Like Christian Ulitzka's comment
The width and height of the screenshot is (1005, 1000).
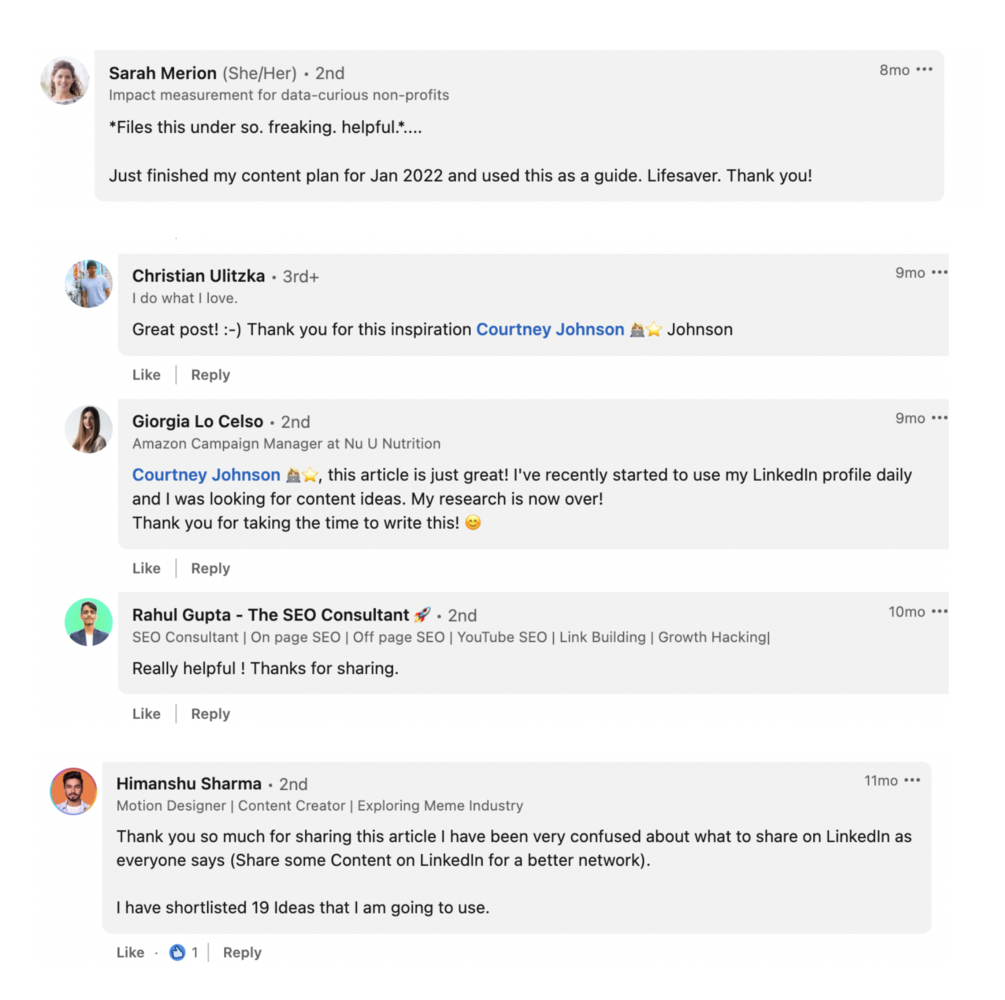[146, 375]
